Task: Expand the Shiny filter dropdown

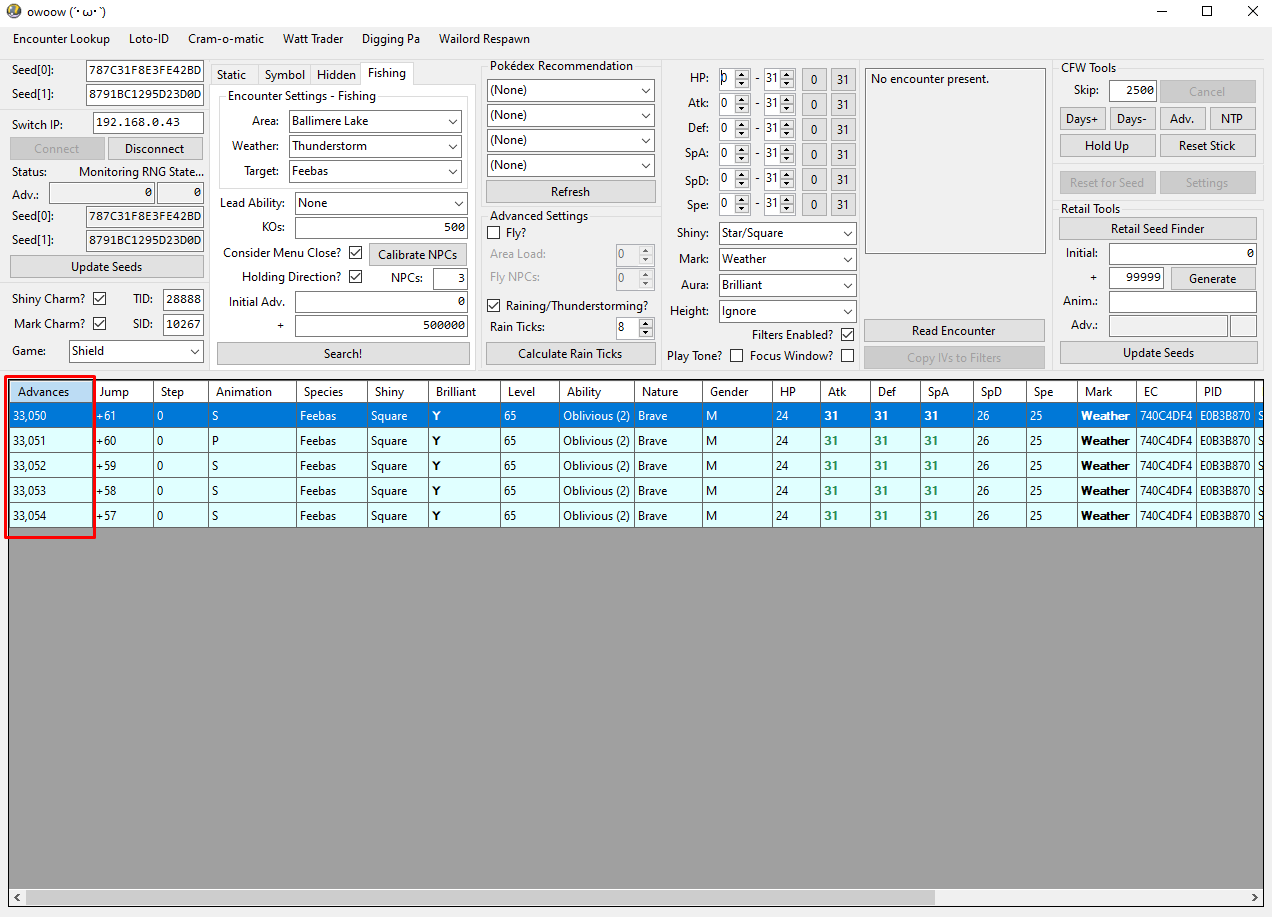Action: (x=787, y=233)
